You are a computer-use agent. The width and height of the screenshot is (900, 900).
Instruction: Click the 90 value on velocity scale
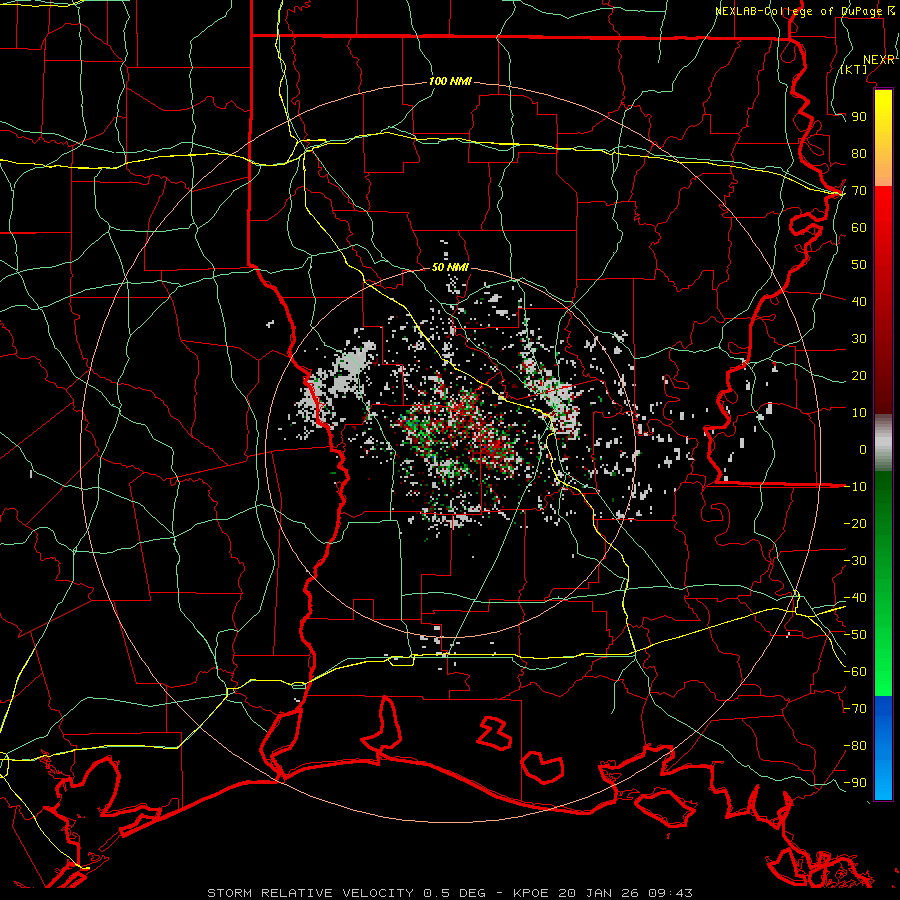[859, 117]
